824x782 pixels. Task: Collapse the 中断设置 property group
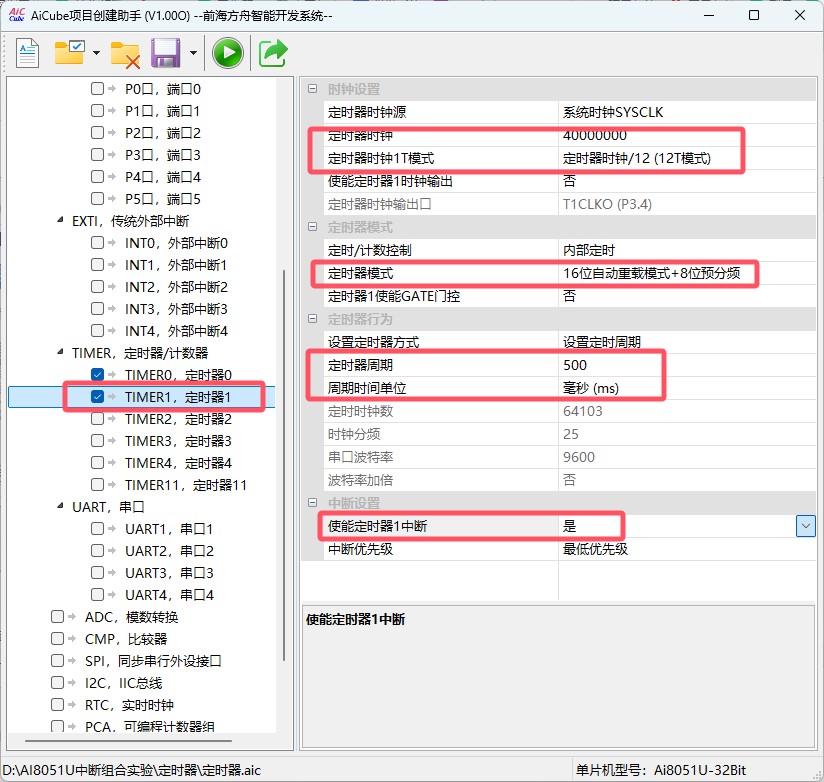pyautogui.click(x=312, y=503)
